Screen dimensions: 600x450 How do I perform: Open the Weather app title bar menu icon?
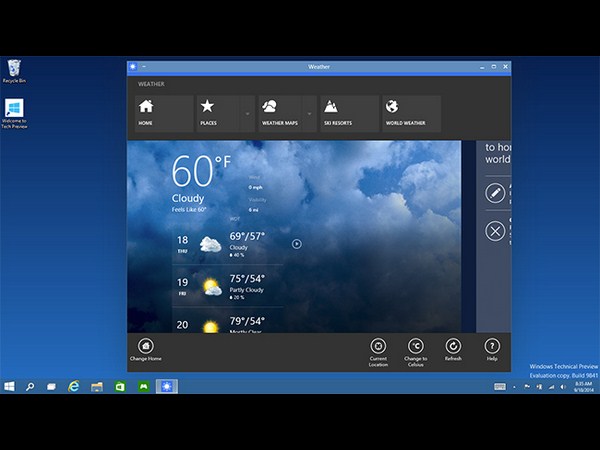click(x=134, y=67)
